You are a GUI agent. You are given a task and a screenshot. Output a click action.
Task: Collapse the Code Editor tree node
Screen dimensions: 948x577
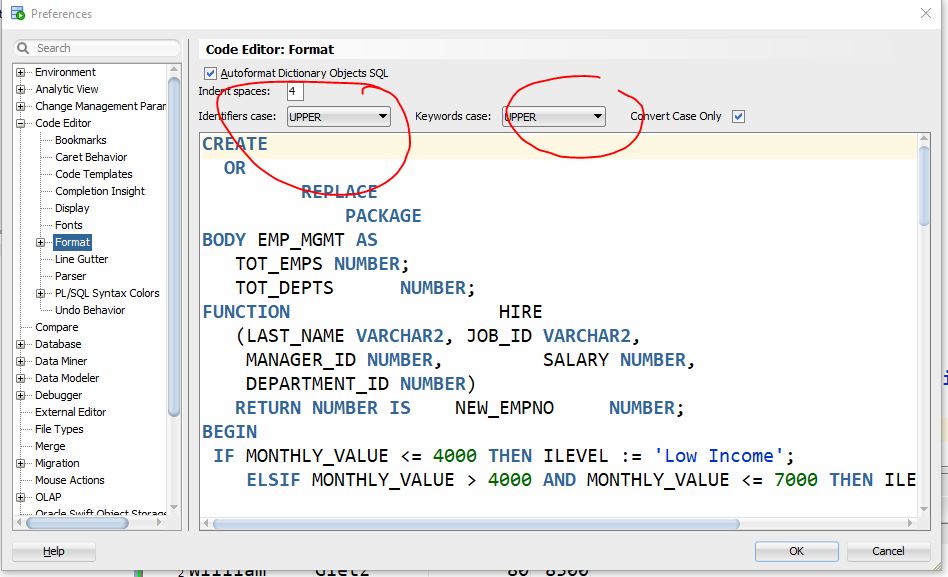click(21, 123)
